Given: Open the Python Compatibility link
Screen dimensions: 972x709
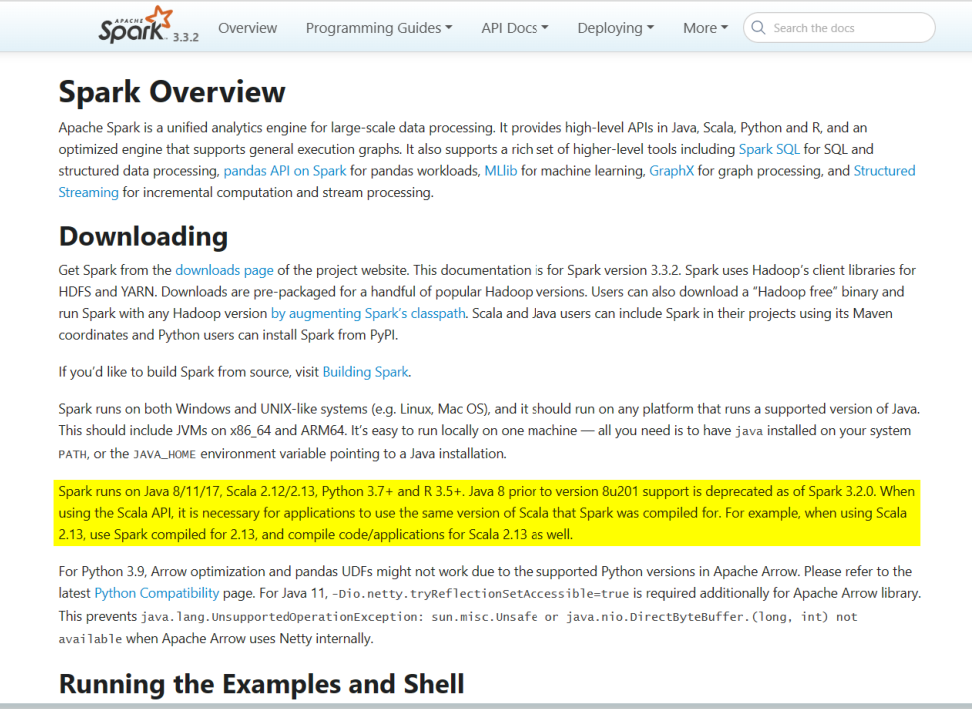Looking at the screenshot, I should pos(157,593).
